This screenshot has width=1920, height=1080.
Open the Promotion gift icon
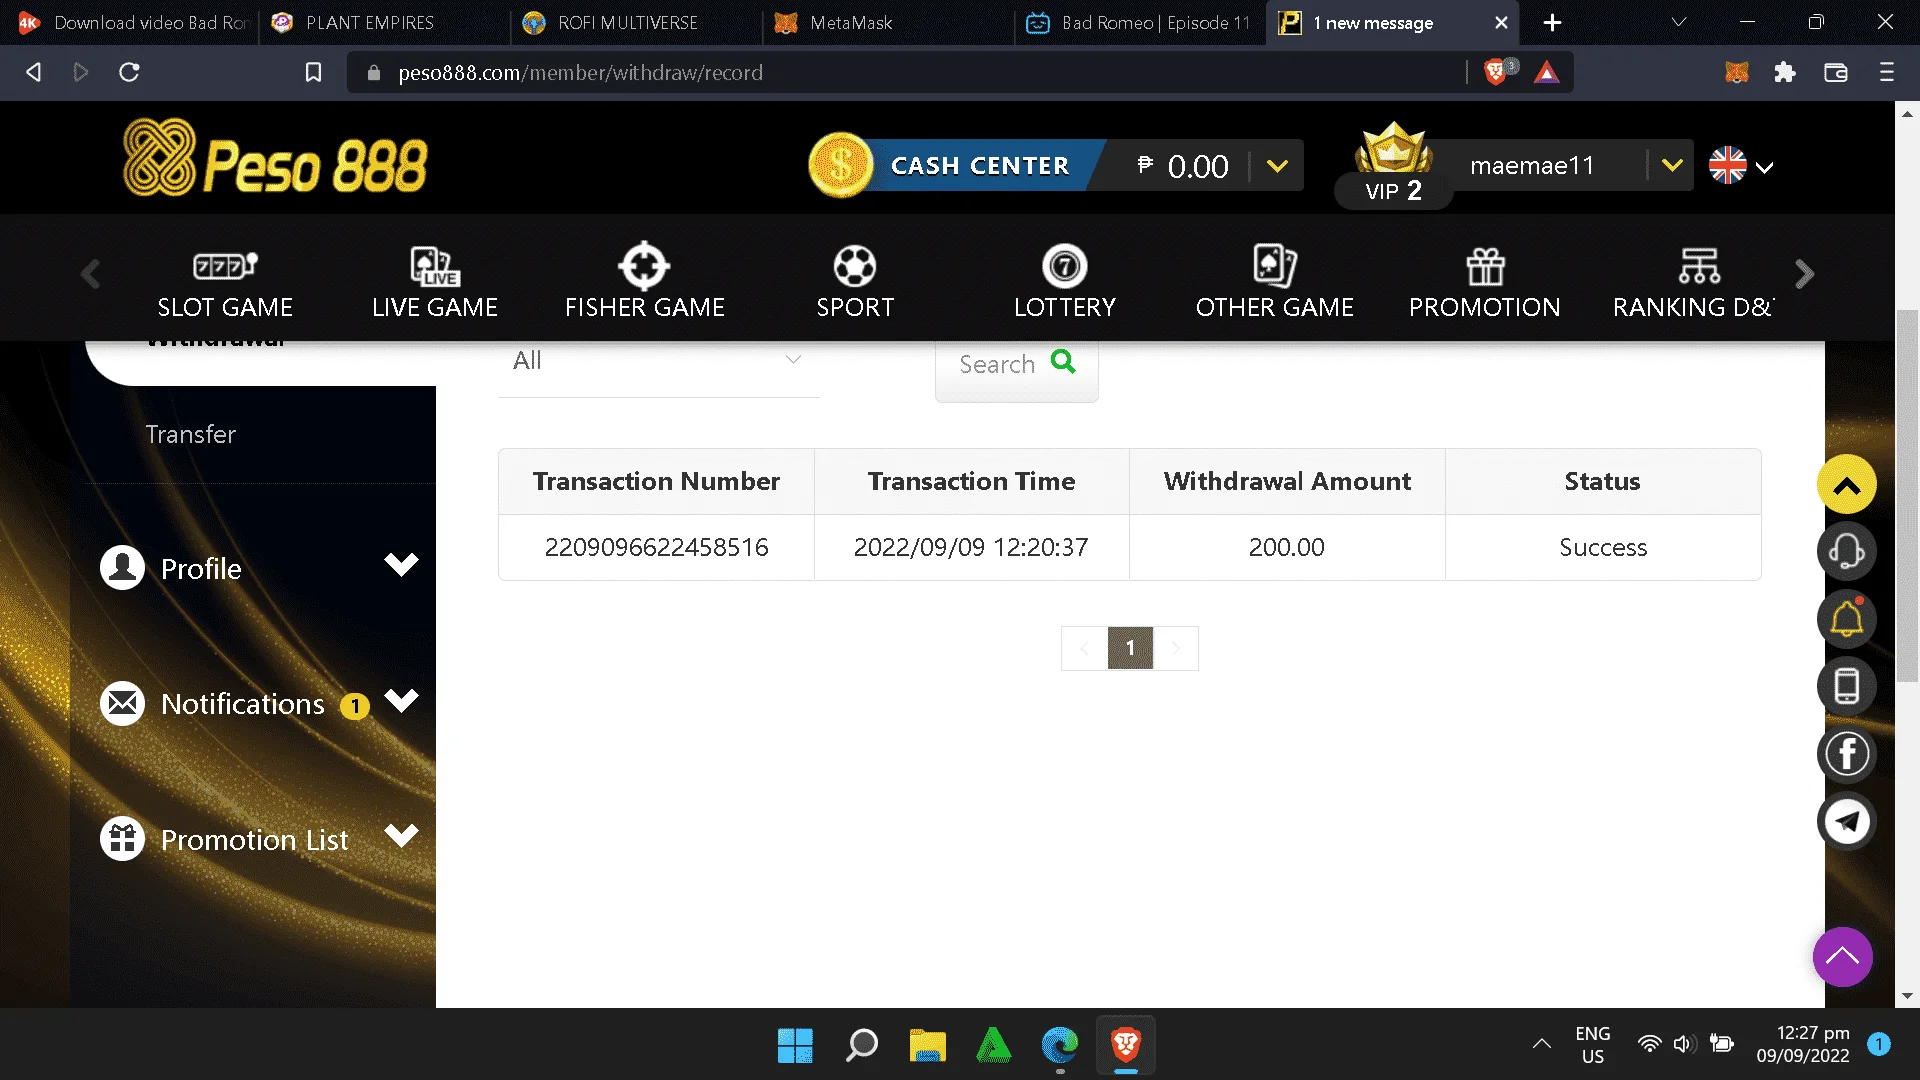point(1485,266)
